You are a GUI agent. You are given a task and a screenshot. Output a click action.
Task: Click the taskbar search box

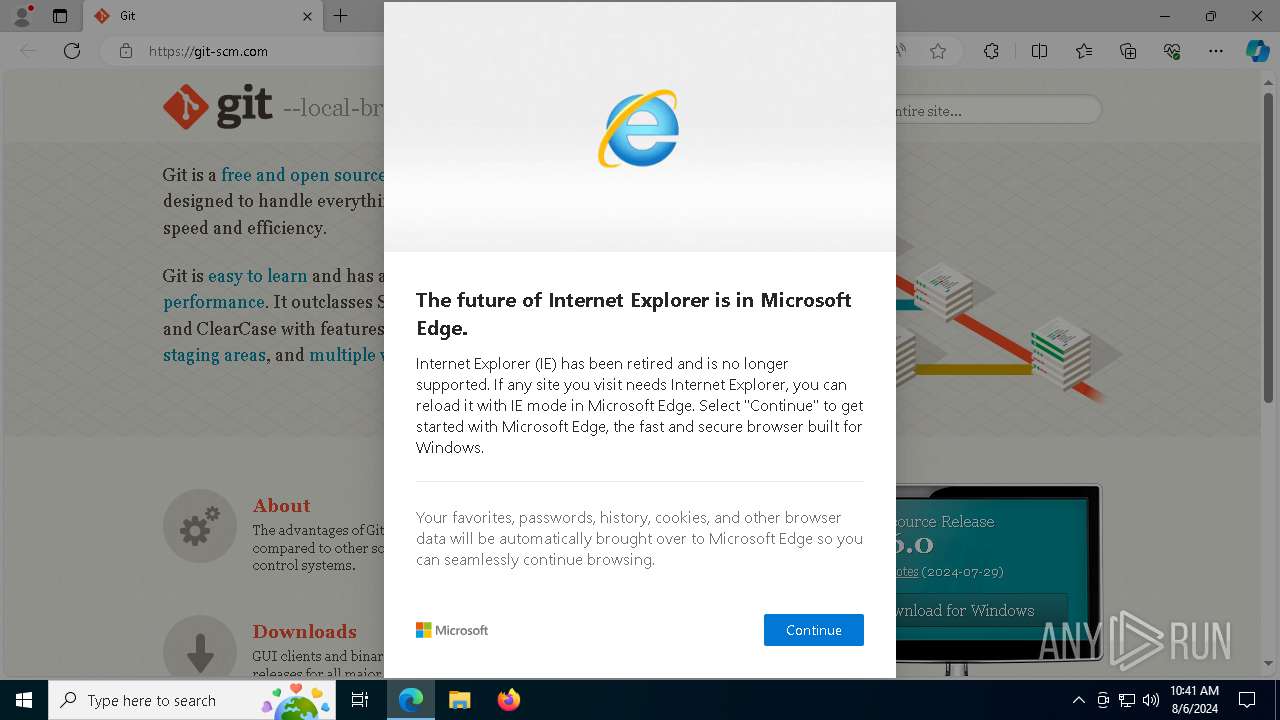point(192,700)
